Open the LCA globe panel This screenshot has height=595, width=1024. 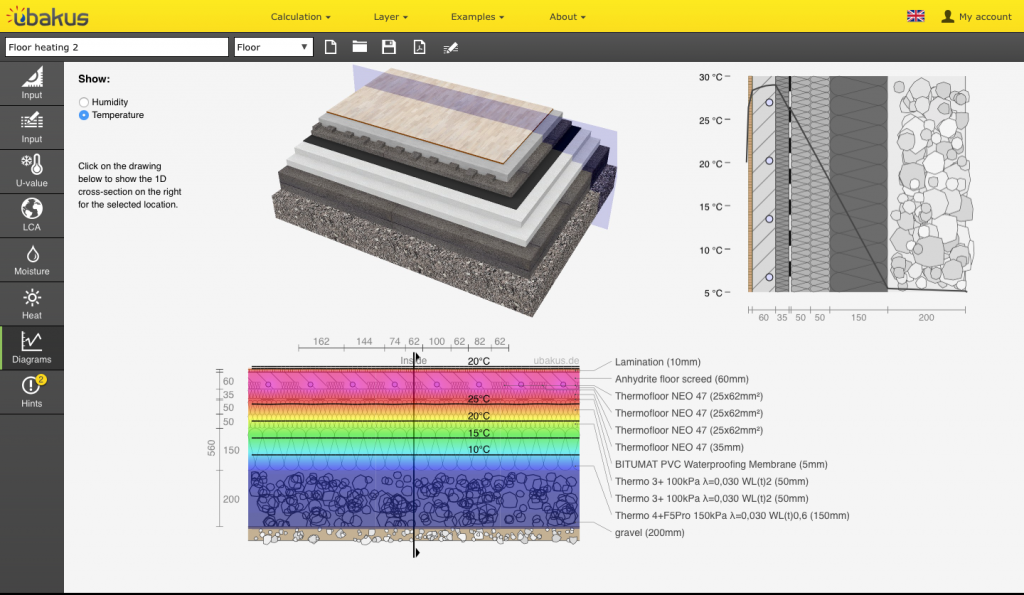tap(31, 215)
